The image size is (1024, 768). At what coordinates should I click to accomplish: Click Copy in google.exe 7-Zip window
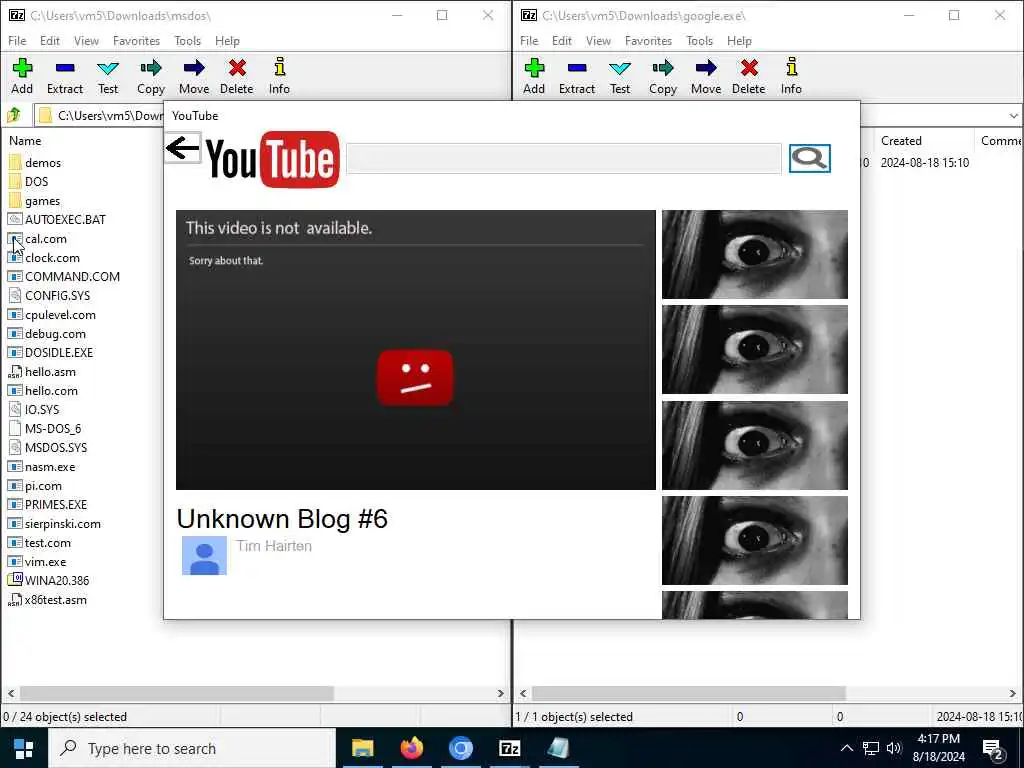663,76
